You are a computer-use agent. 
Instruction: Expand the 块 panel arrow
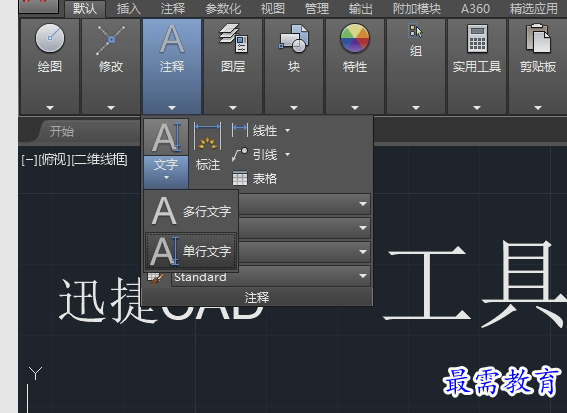point(294,108)
